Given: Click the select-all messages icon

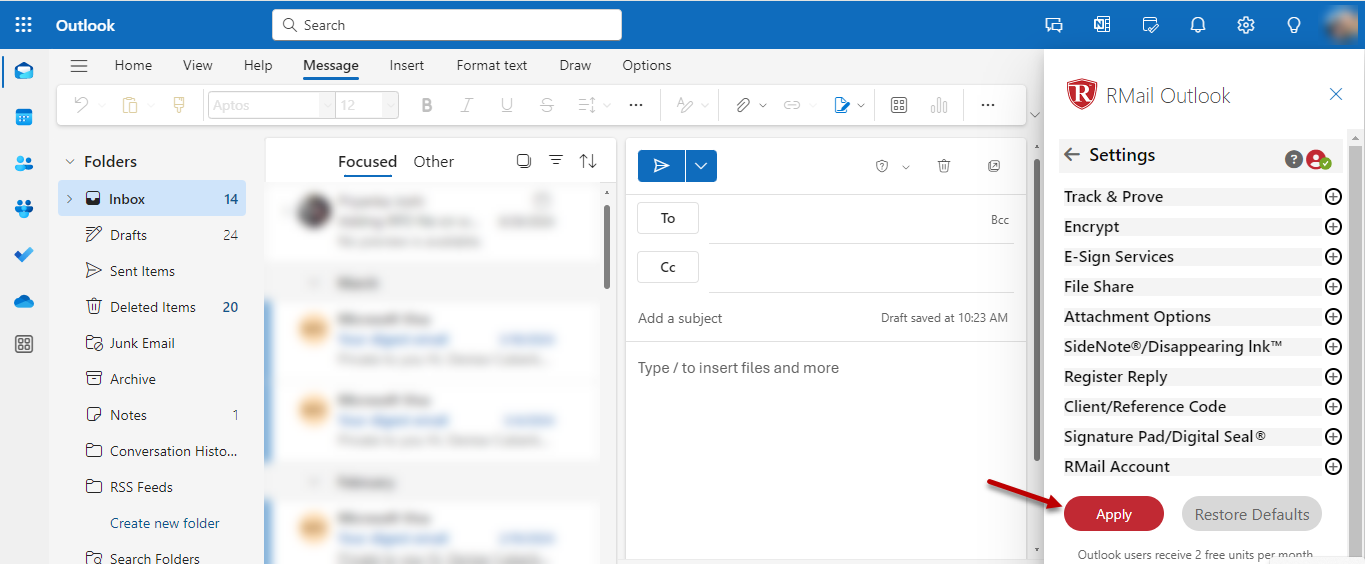Looking at the screenshot, I should [x=523, y=161].
